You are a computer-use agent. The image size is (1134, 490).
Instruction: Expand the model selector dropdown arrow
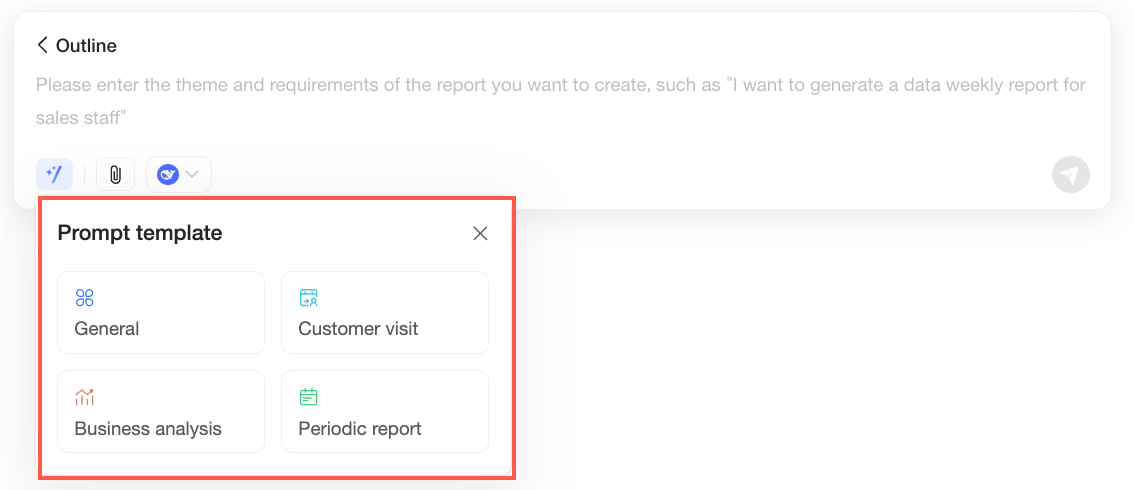(x=192, y=174)
